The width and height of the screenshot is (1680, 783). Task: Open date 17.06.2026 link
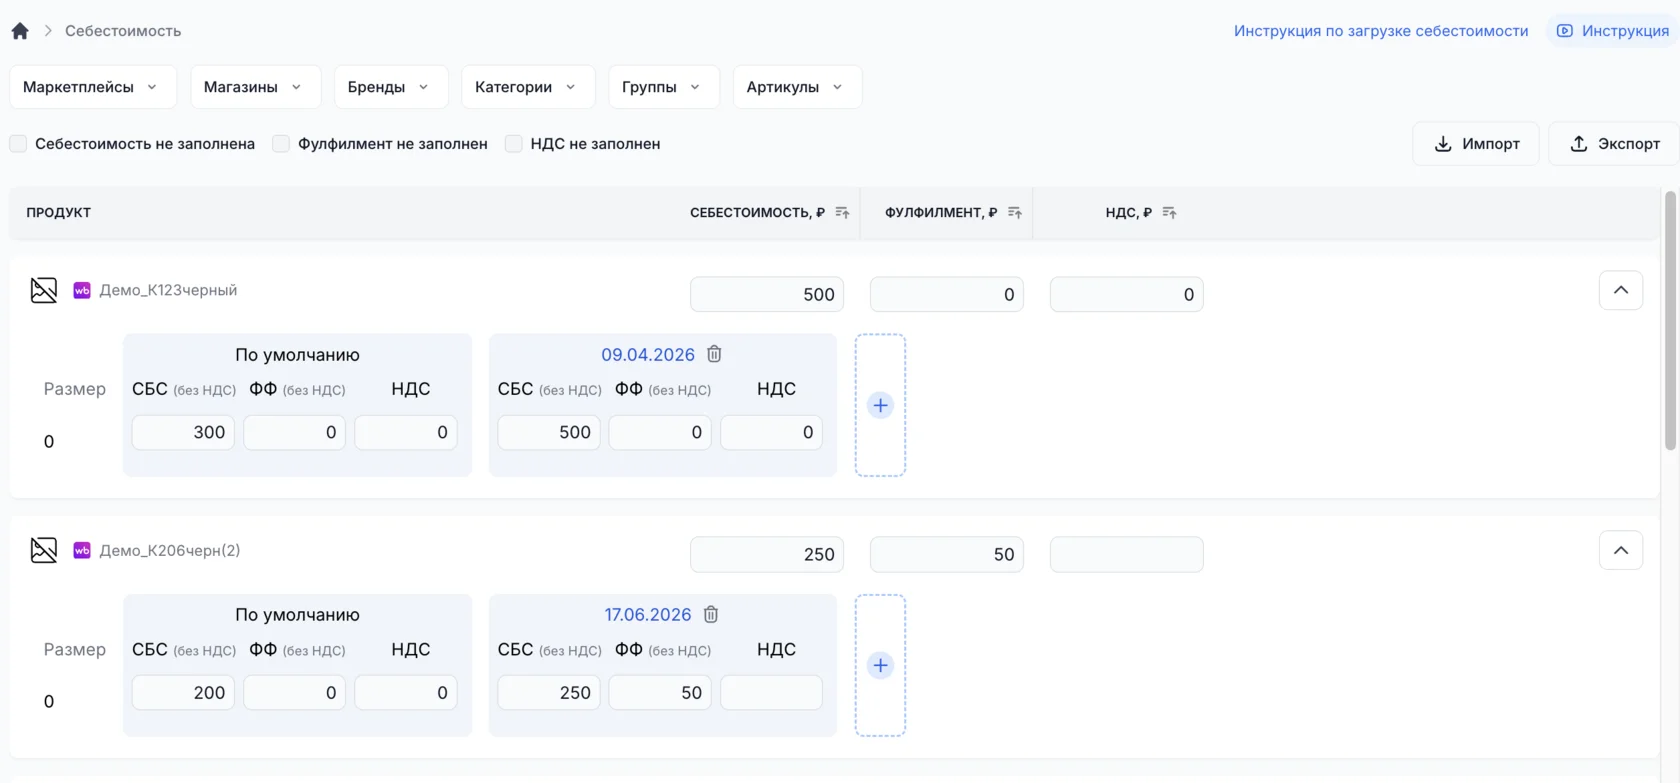point(648,615)
